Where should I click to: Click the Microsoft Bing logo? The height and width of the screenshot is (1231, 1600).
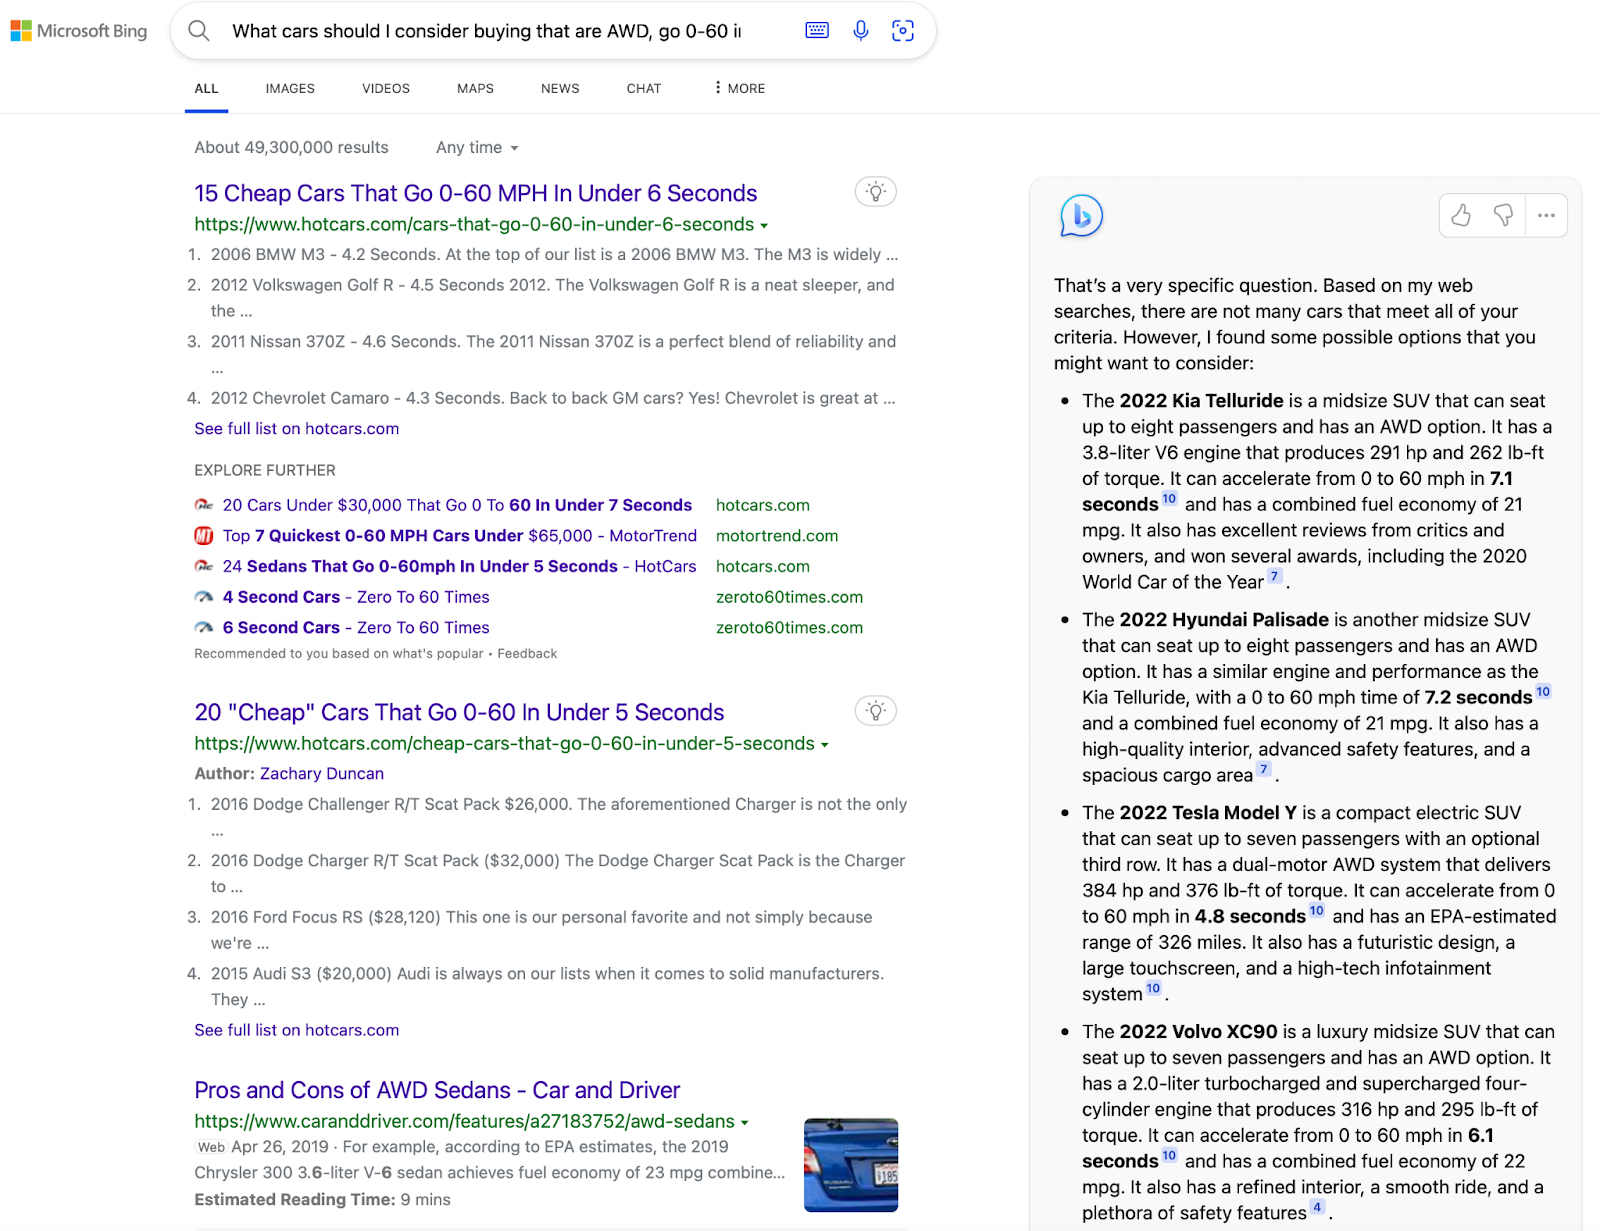point(79,31)
